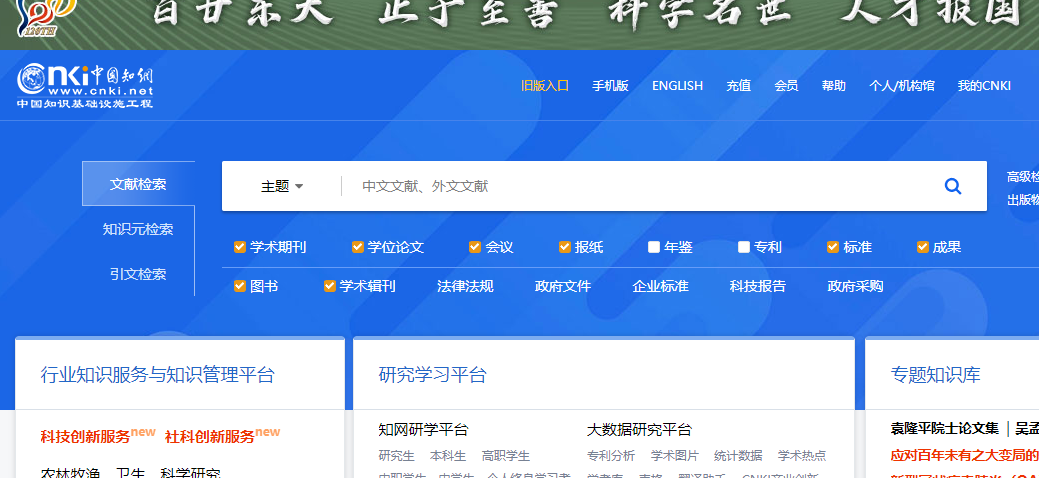Uncheck the 学术期刊 checkbox
Image resolution: width=1039 pixels, height=478 pixels.
239,247
